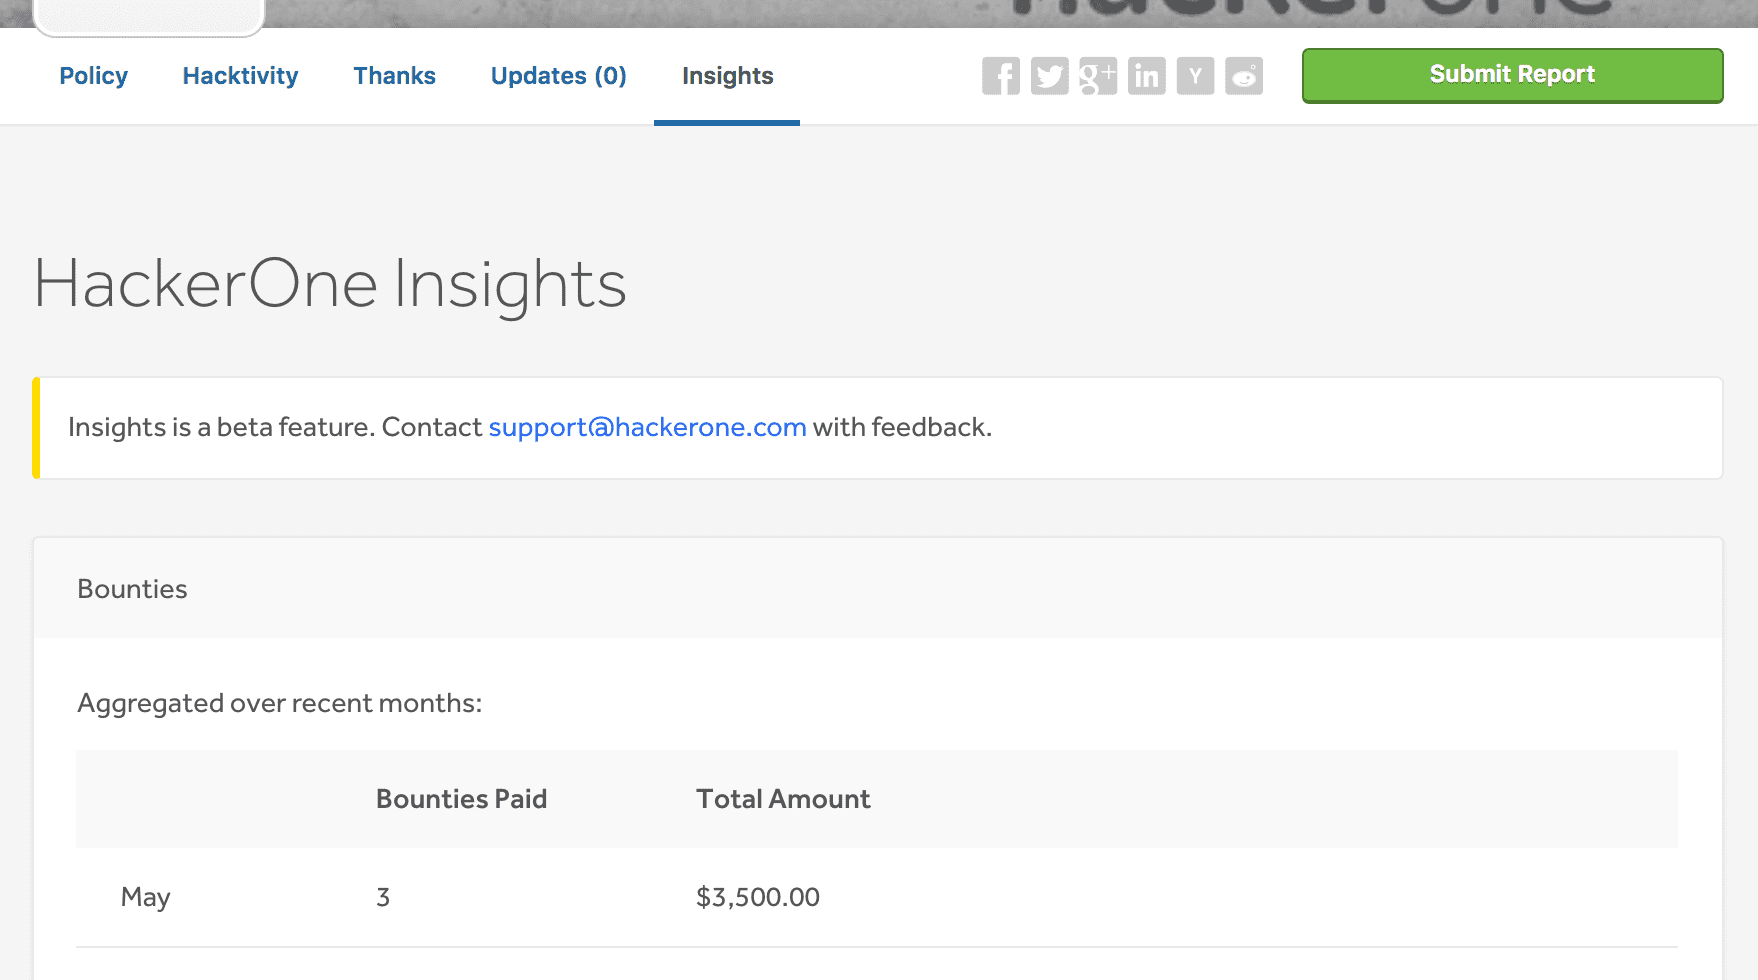The height and width of the screenshot is (980, 1758).
Task: Click the Bounties Paid column header
Action: point(461,799)
